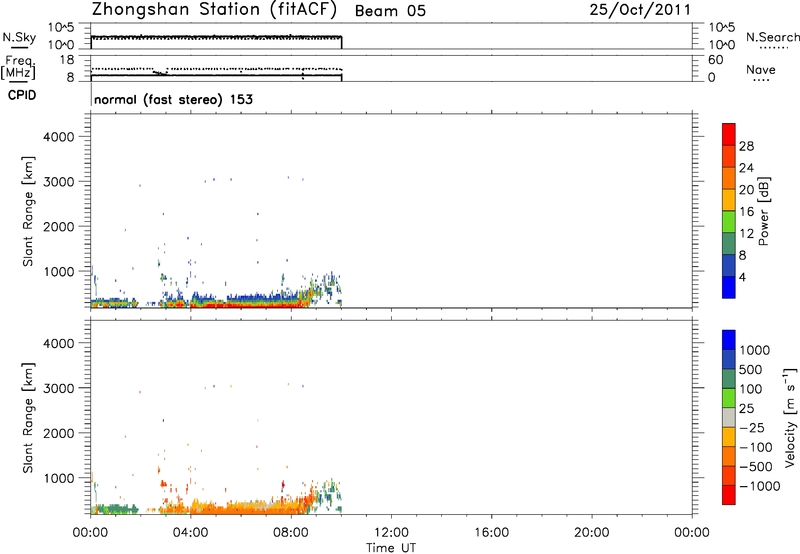Click the '4' label on the Power scale
This screenshot has width=800, height=554.
pyautogui.click(x=742, y=278)
